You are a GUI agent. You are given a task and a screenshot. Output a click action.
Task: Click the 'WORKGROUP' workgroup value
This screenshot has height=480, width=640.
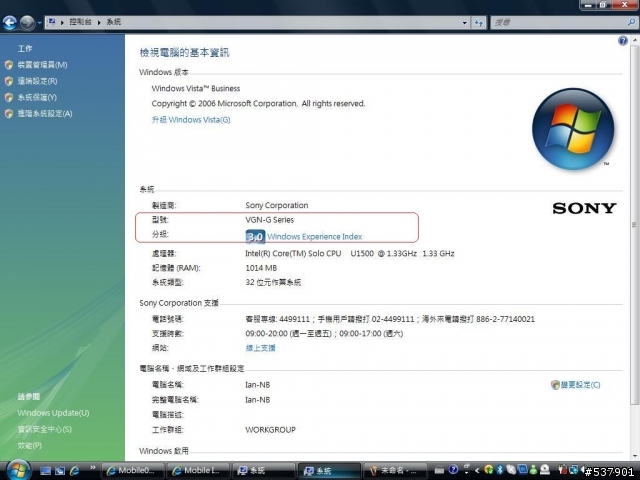pyautogui.click(x=270, y=430)
